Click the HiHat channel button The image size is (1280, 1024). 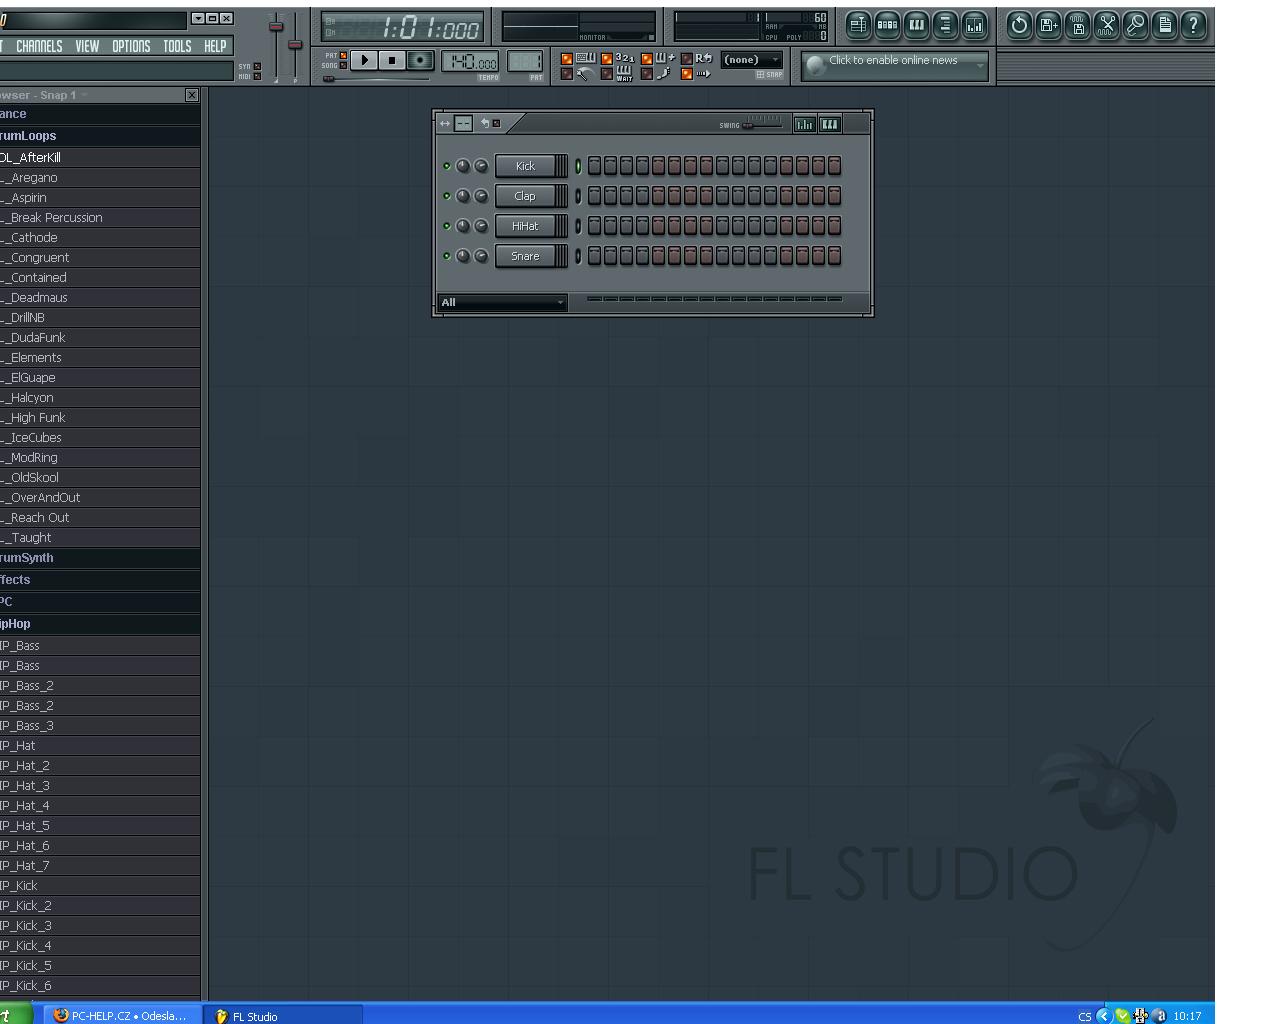[525, 226]
